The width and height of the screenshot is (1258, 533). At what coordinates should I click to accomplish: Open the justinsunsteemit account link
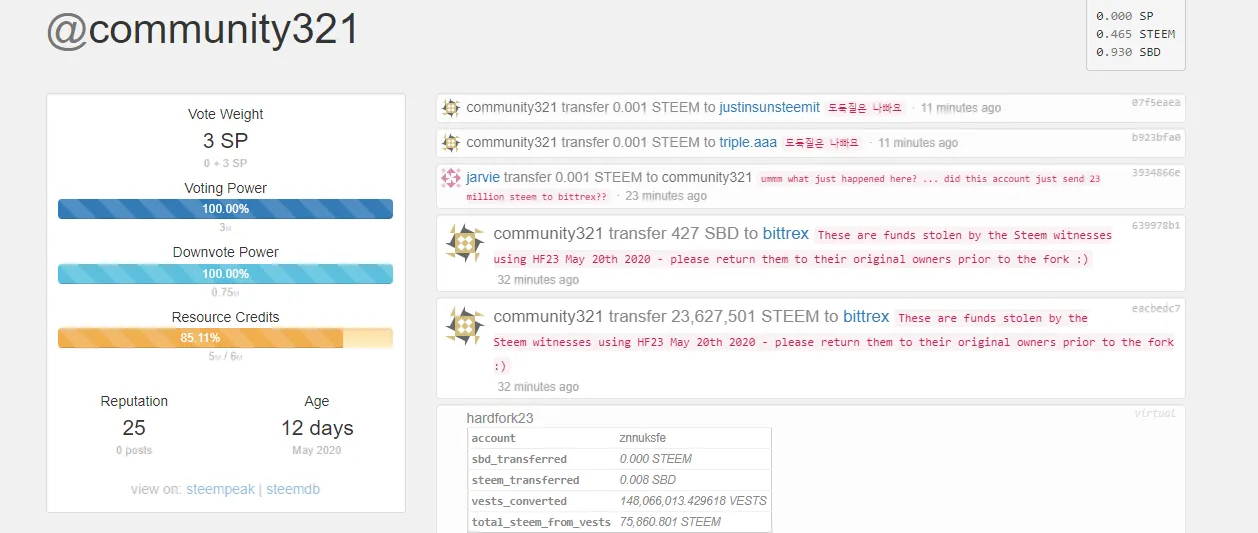tap(769, 107)
